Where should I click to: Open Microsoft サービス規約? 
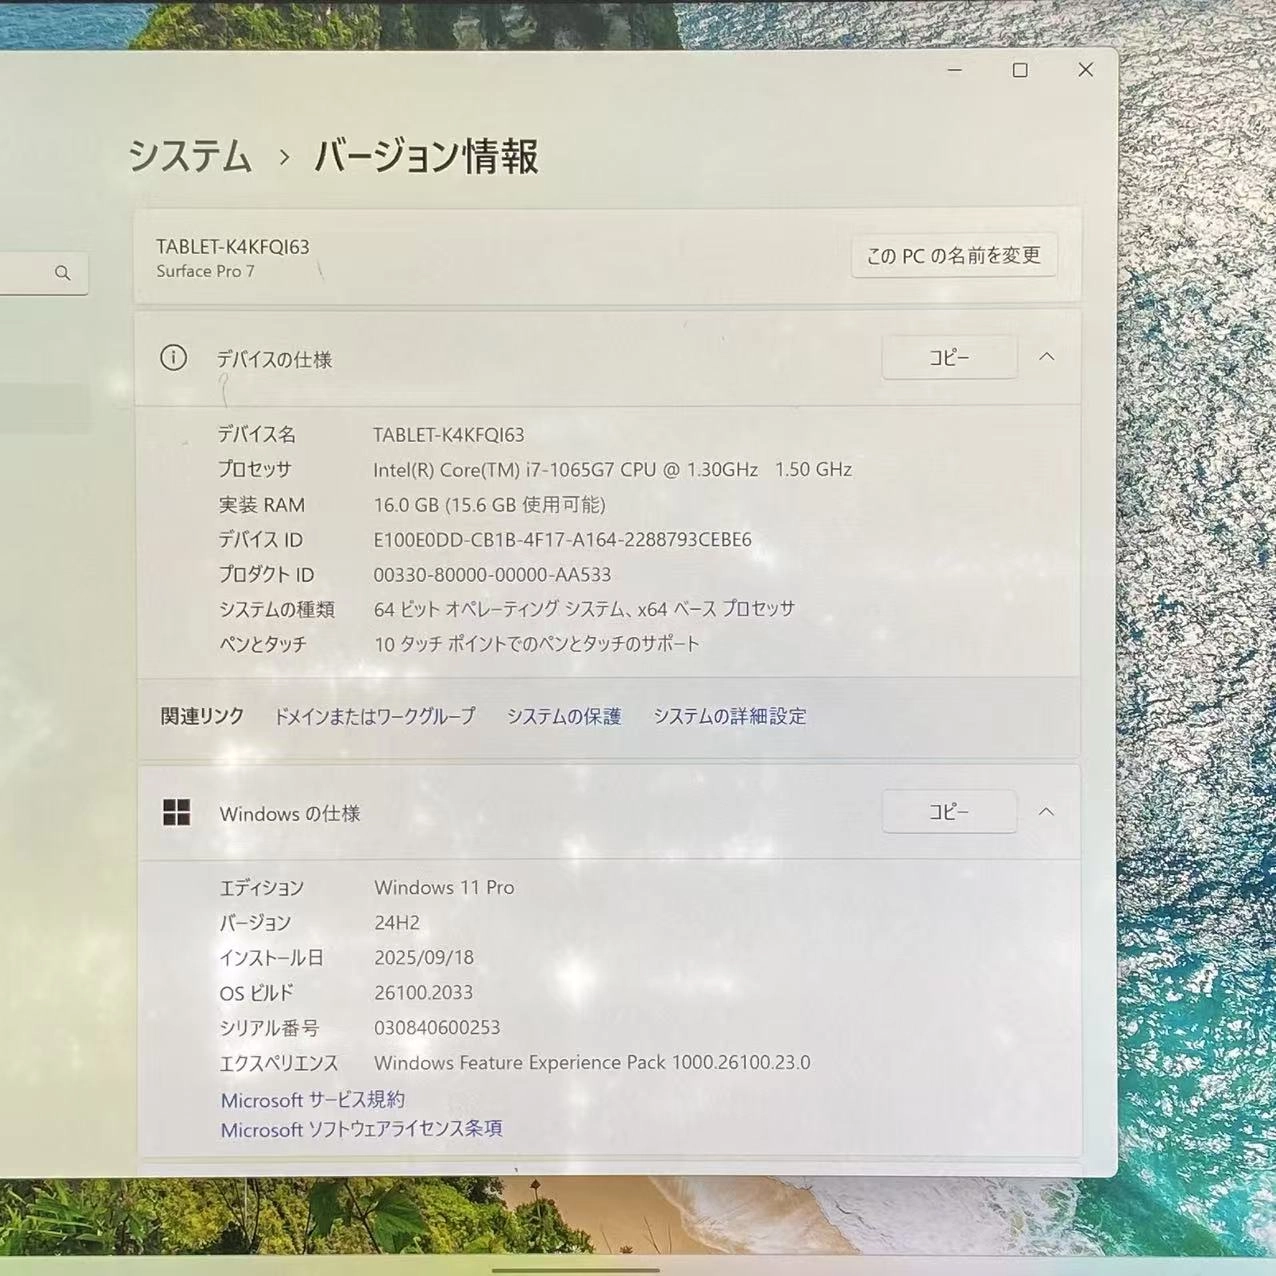point(312,1099)
